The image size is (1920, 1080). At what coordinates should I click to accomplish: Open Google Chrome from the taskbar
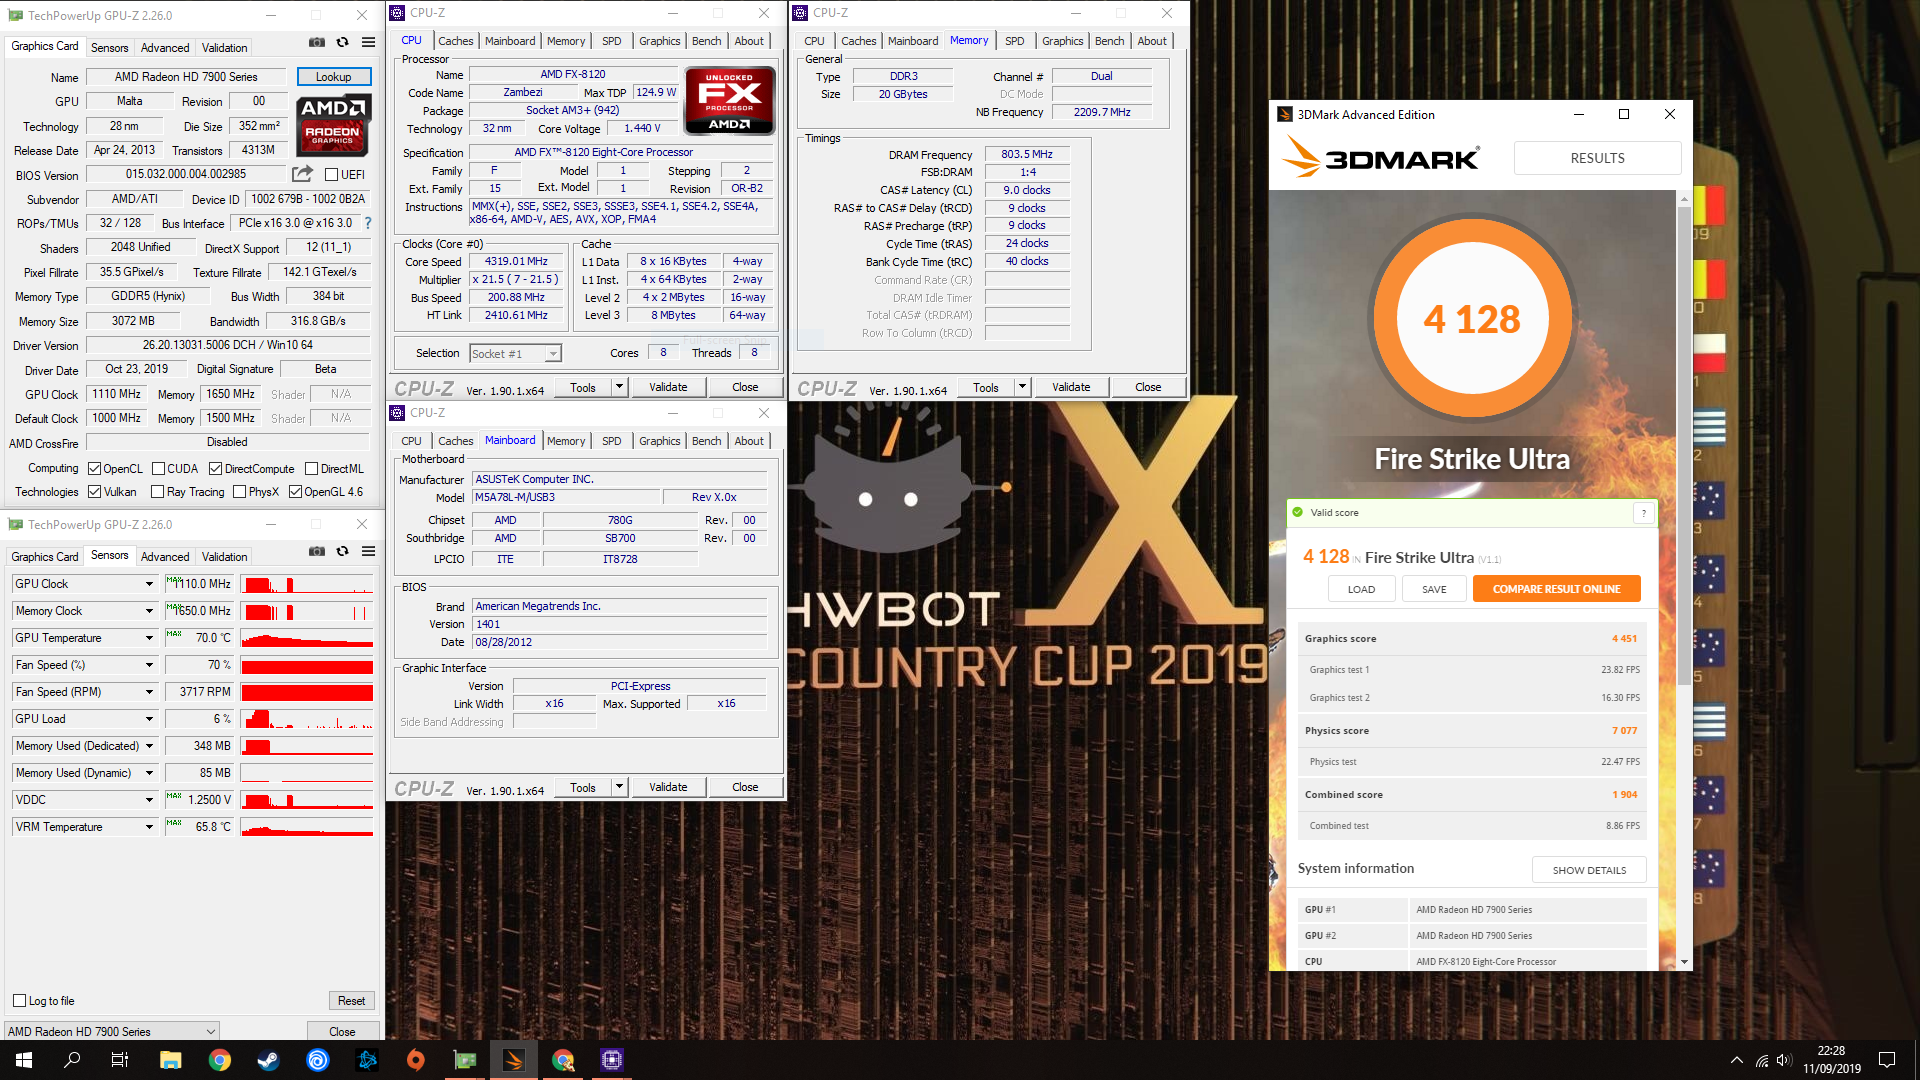pyautogui.click(x=219, y=1060)
